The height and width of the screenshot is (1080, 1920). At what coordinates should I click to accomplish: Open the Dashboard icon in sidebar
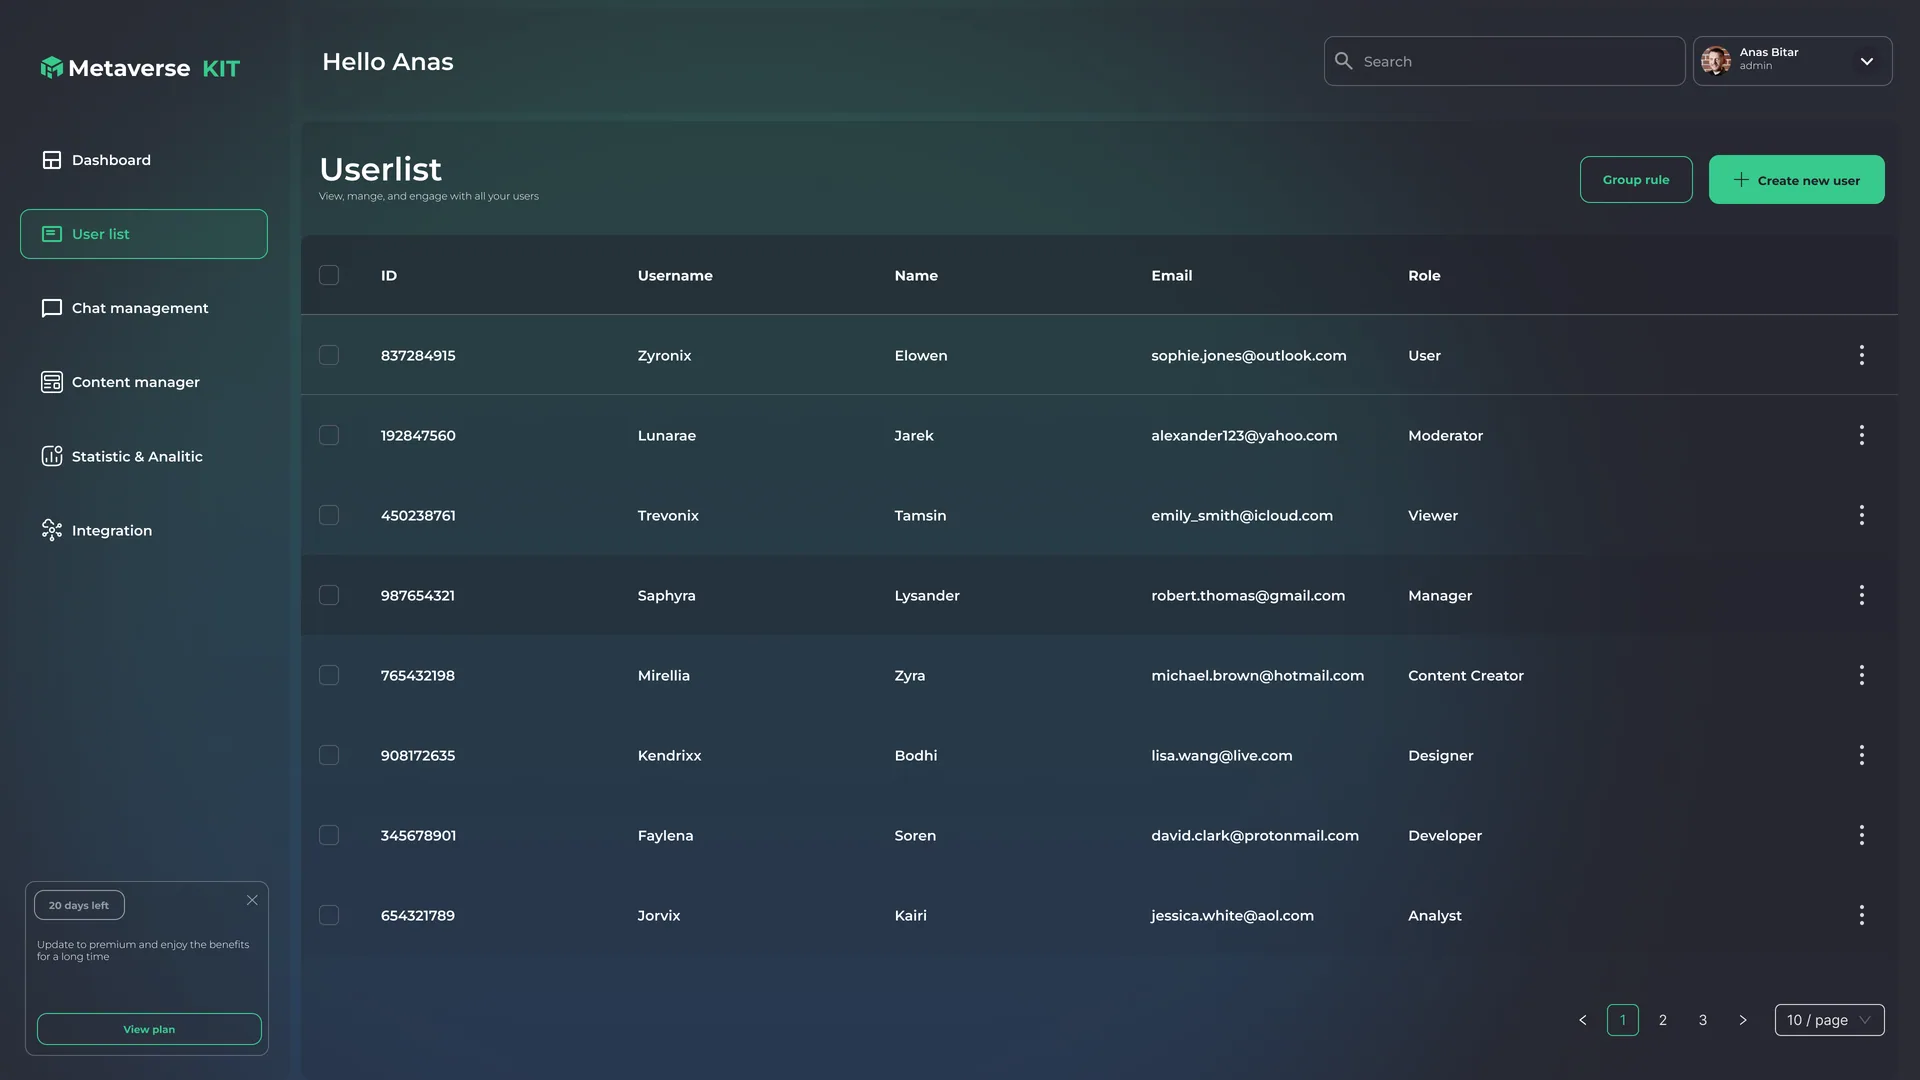click(x=52, y=160)
